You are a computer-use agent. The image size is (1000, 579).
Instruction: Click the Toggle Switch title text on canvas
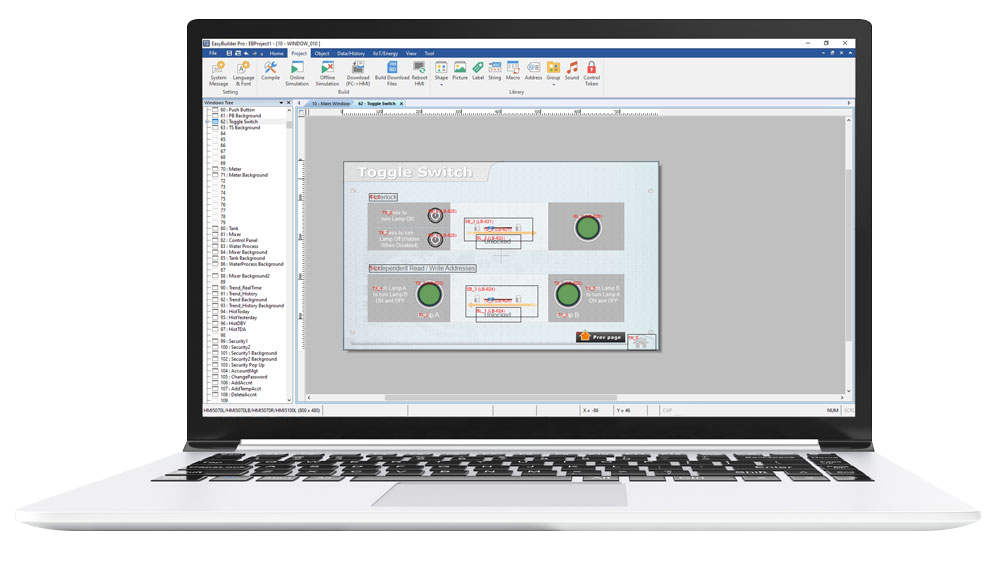tap(415, 172)
